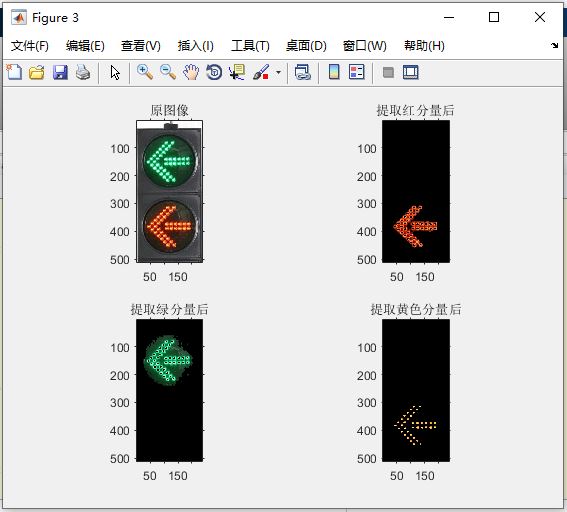Image resolution: width=567 pixels, height=512 pixels.
Task: Activate the Zoom In magnifier tool
Action: pos(145,72)
